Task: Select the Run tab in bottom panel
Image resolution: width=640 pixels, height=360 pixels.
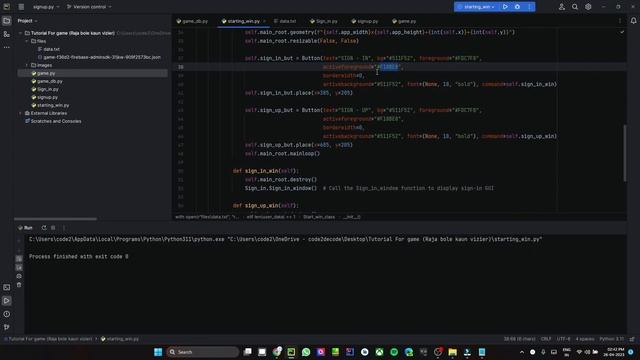Action: [25, 228]
